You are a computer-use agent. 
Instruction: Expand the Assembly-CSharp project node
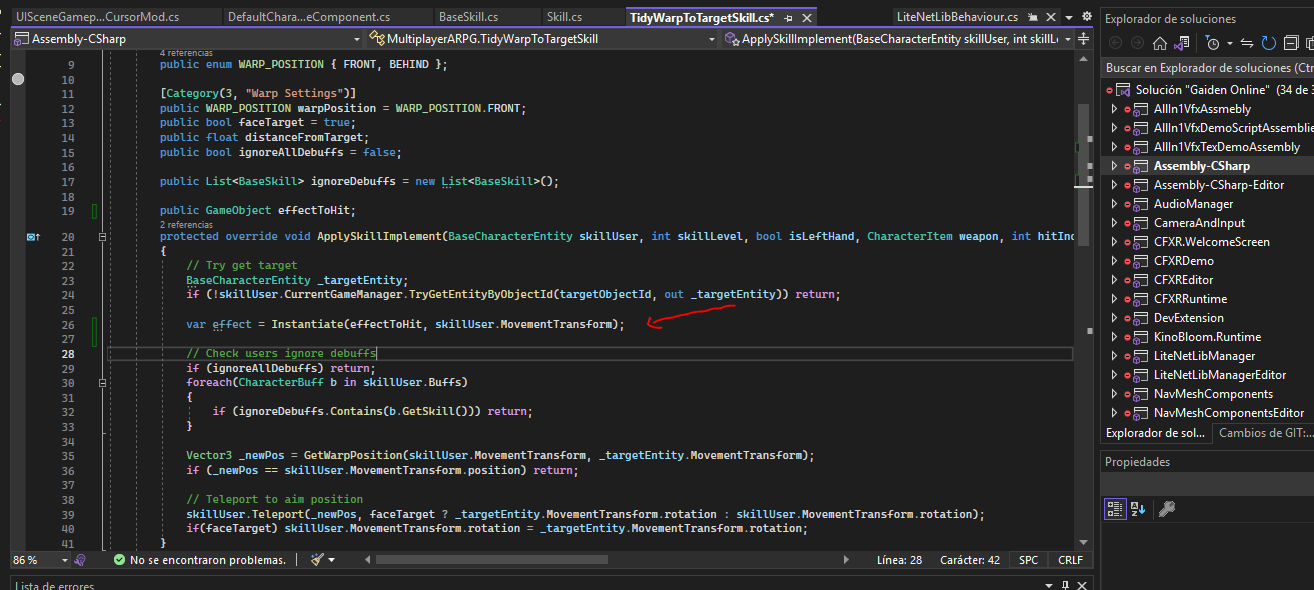pyautogui.click(x=1113, y=165)
